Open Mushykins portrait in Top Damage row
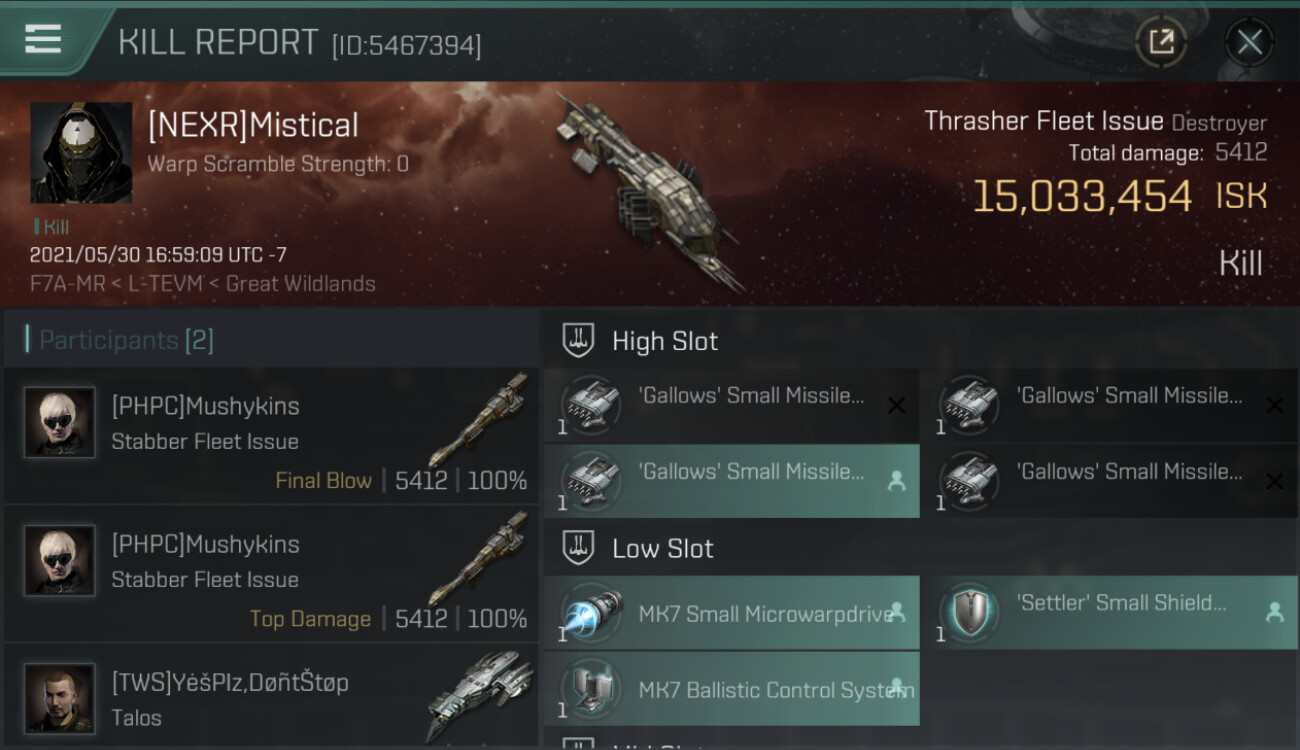This screenshot has height=750, width=1300. (x=60, y=560)
